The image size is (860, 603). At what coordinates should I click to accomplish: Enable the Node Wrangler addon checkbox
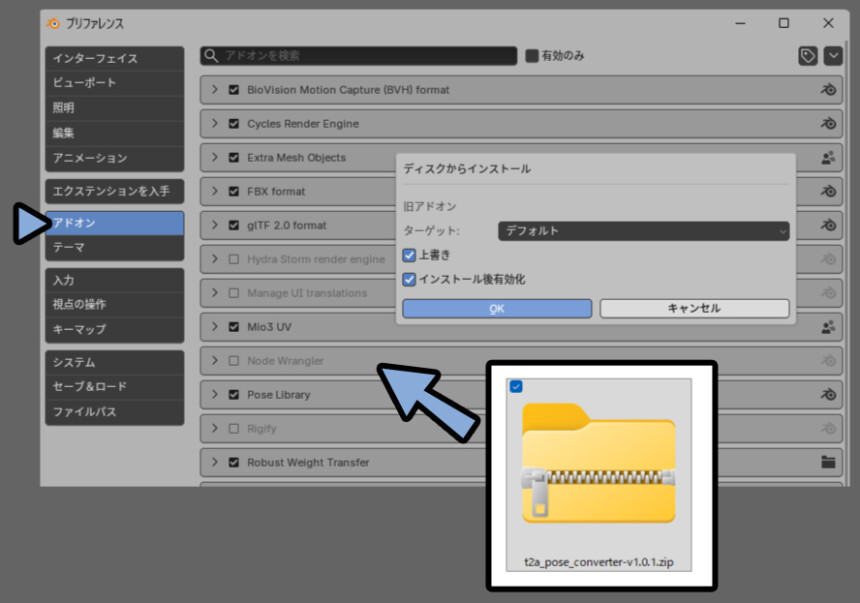click(234, 361)
